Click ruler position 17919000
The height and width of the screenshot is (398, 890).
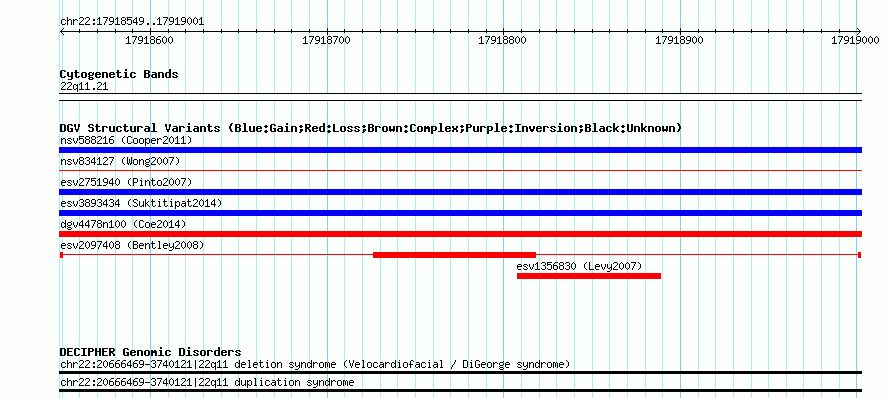855,40
